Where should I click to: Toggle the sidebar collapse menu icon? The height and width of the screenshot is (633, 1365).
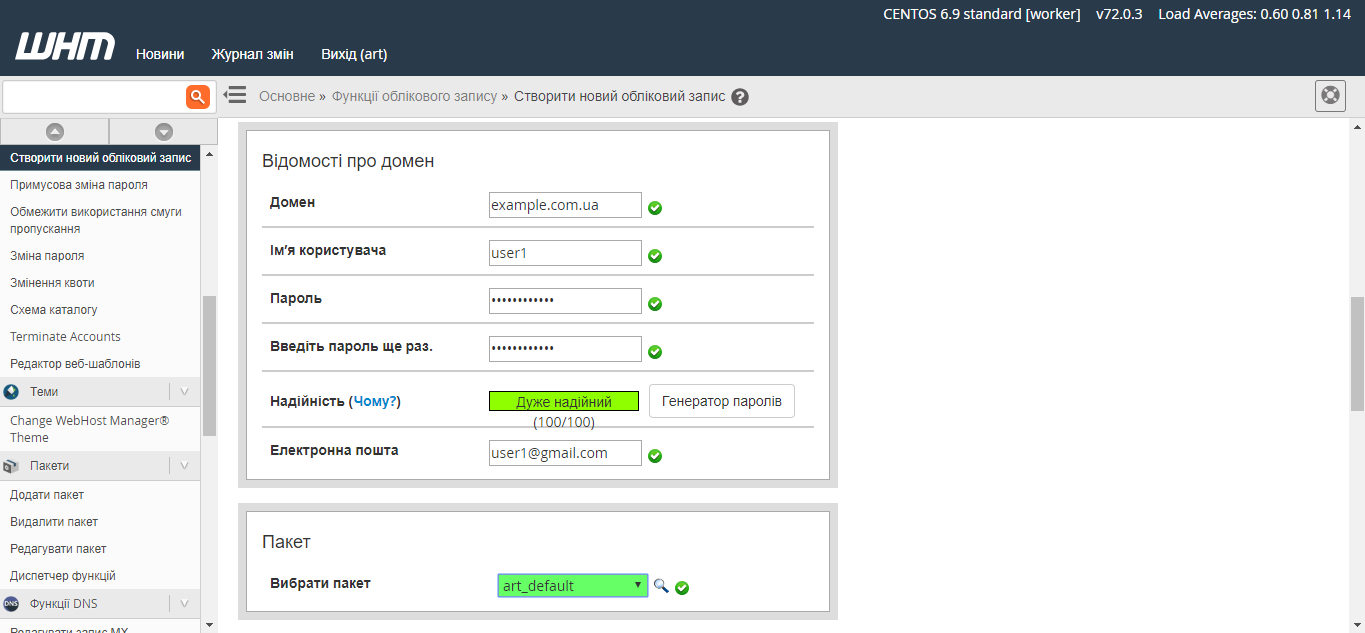(235, 95)
